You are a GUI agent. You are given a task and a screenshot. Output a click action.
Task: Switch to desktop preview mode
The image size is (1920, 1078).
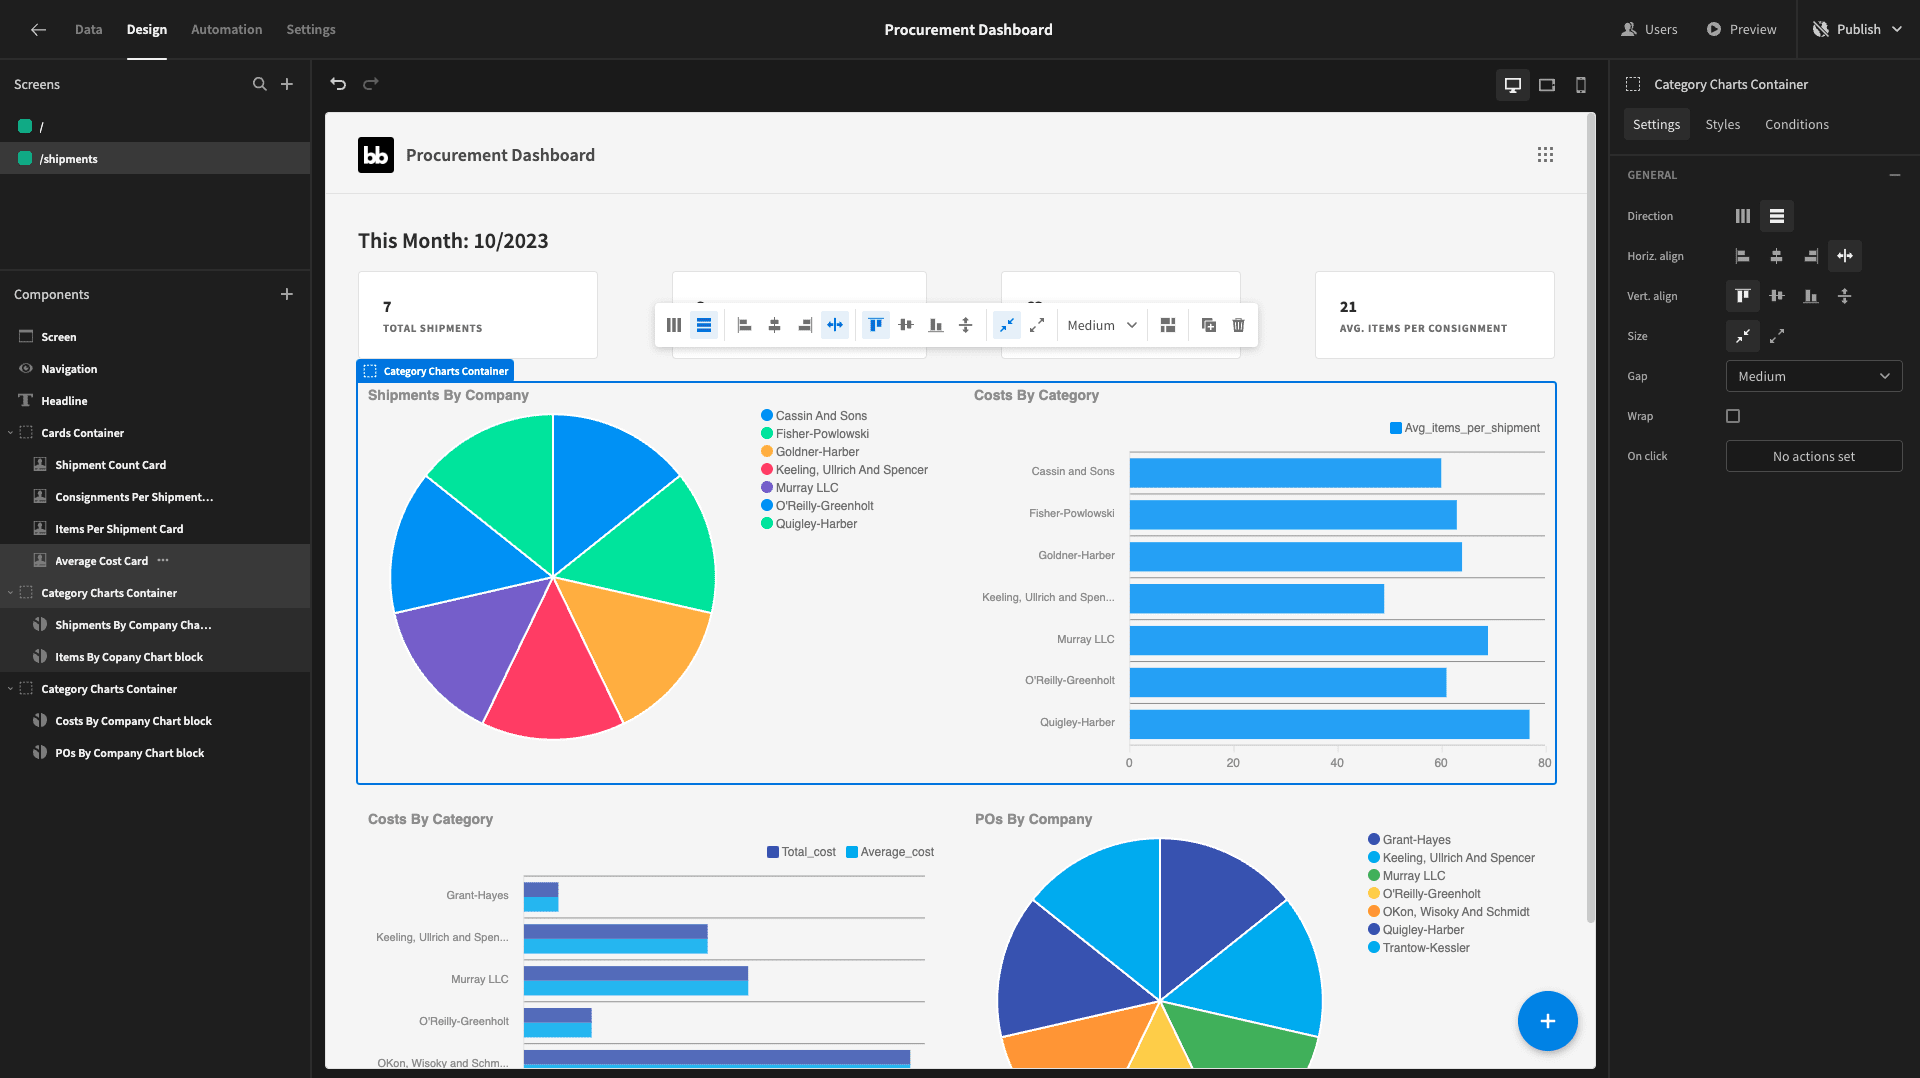pos(1513,85)
